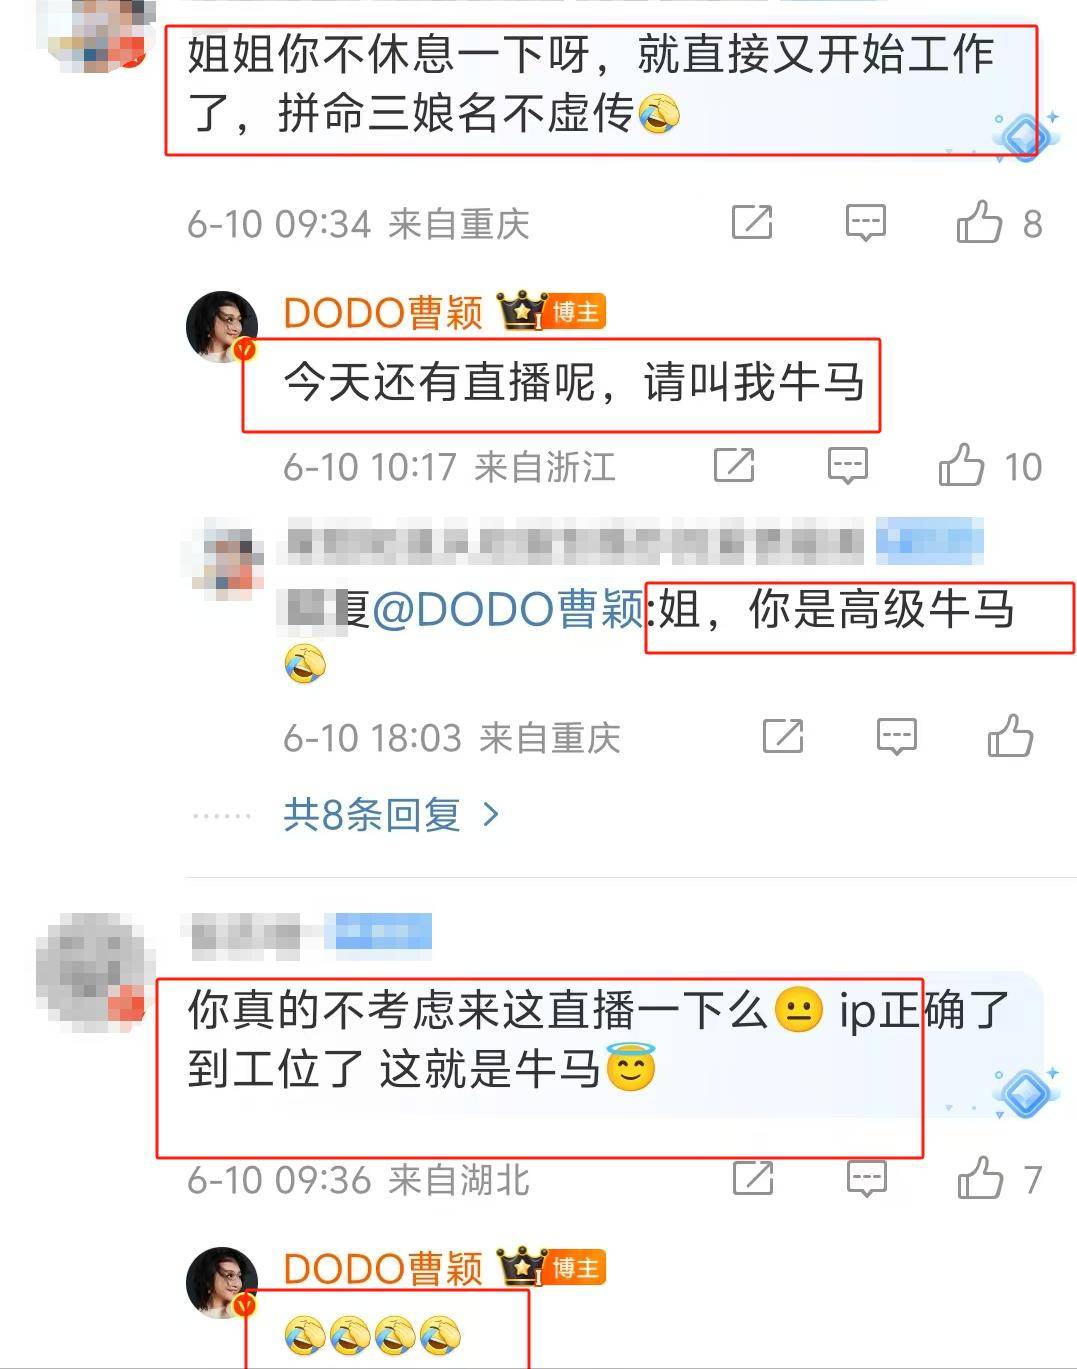This screenshot has height=1369, width=1077.
Task: Reply to the 6-10 09:34 comment
Action: (866, 222)
